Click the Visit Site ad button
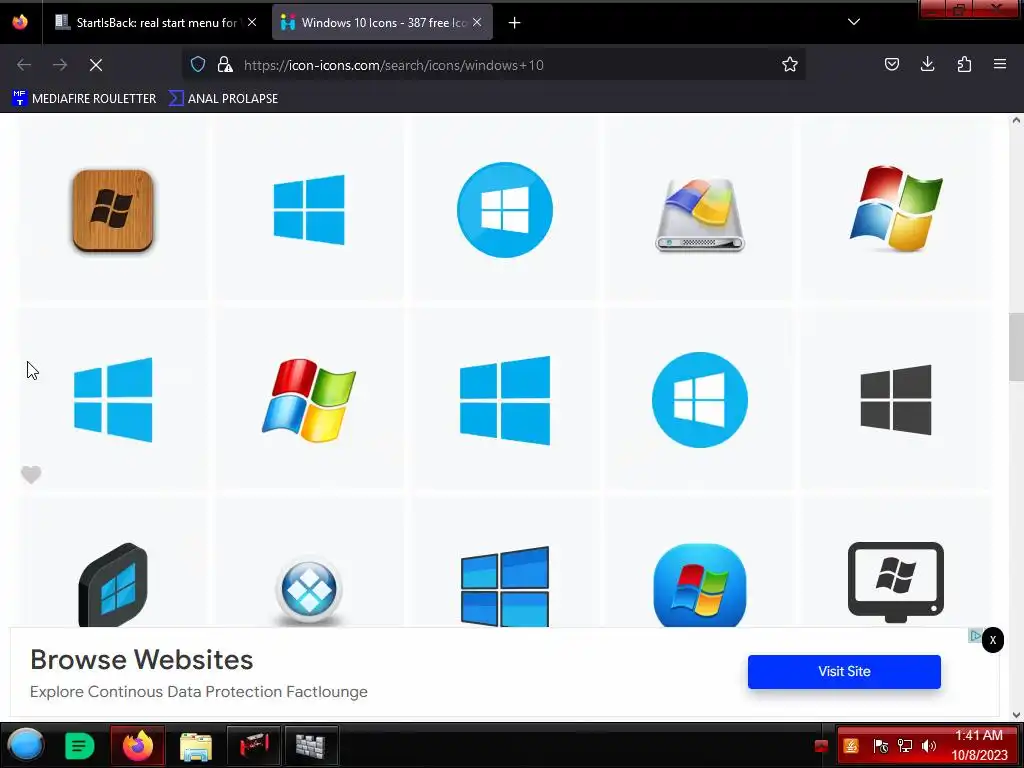 tap(844, 671)
